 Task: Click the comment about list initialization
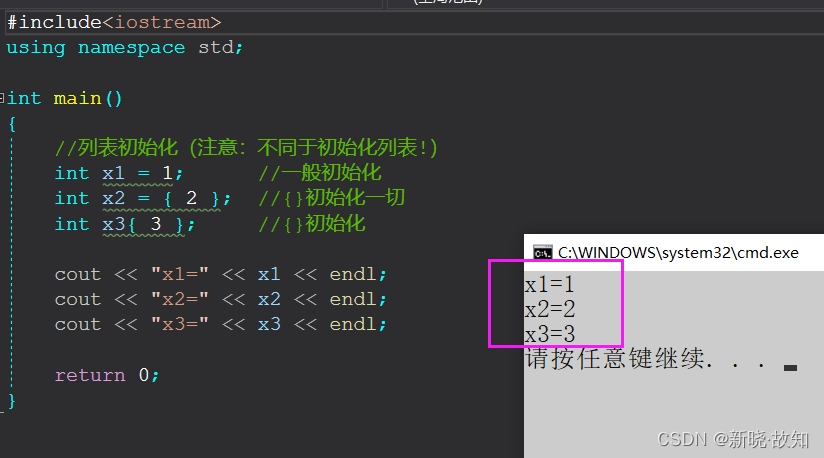pyautogui.click(x=246, y=148)
